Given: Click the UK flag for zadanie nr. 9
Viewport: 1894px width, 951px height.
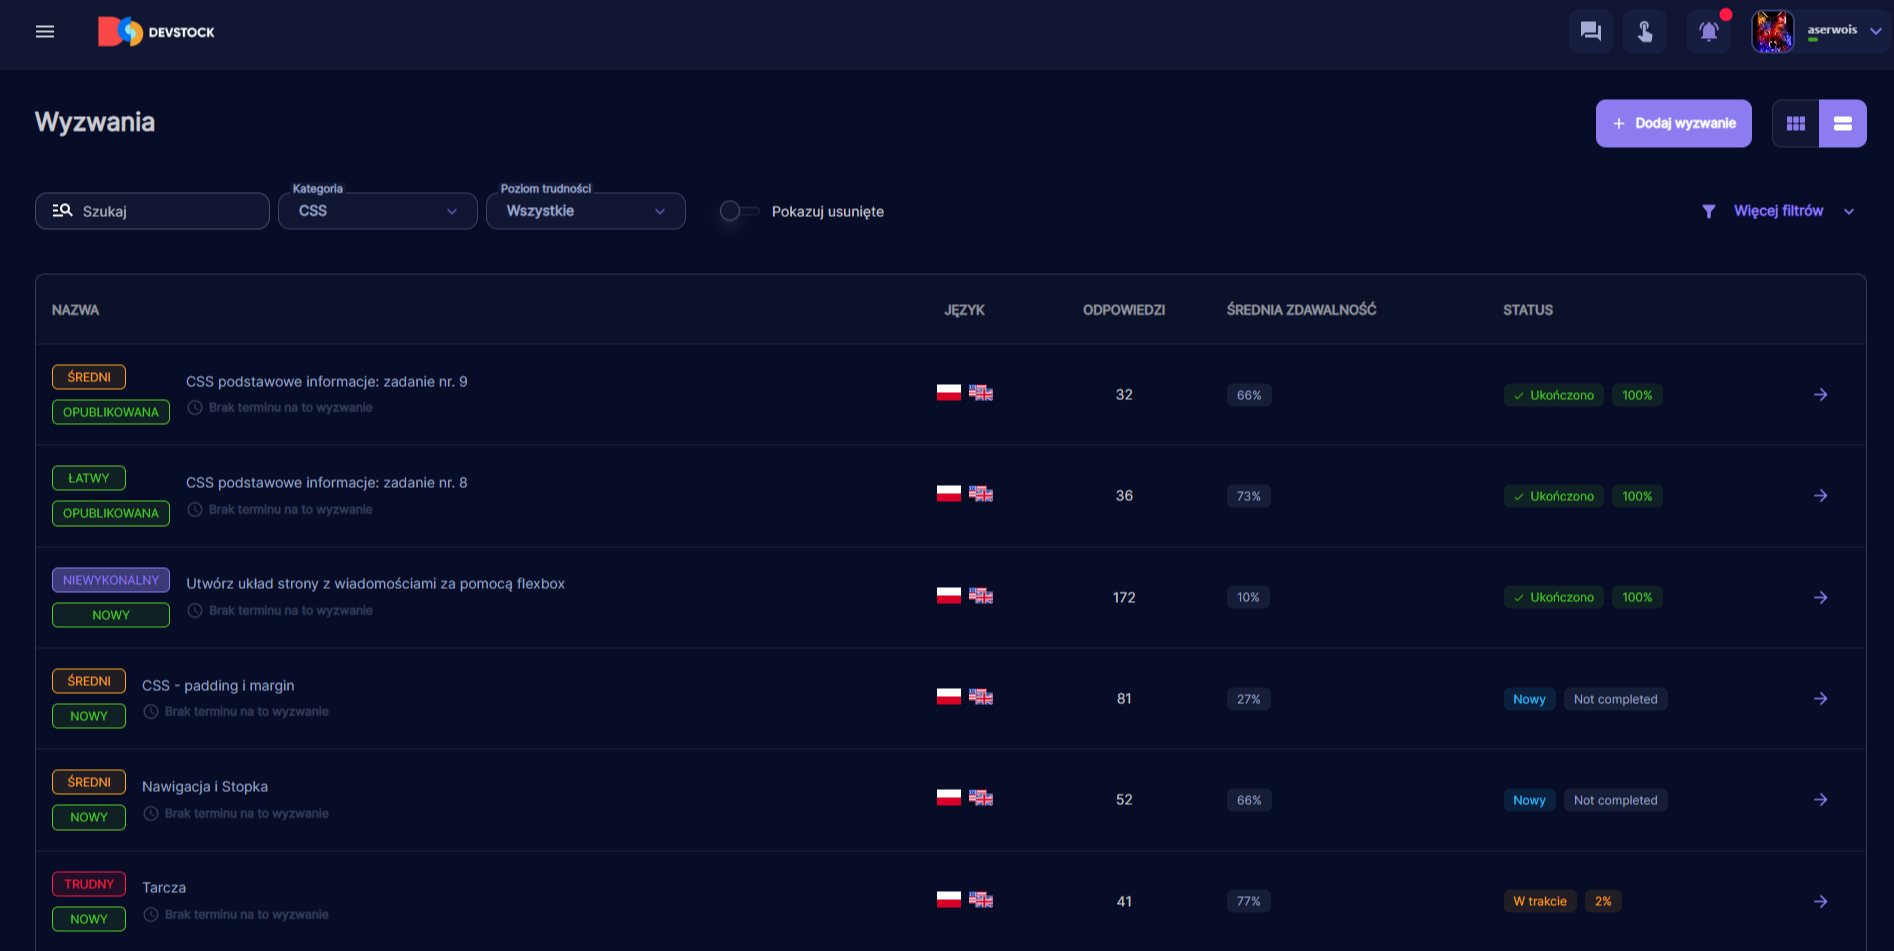Looking at the screenshot, I should point(981,393).
